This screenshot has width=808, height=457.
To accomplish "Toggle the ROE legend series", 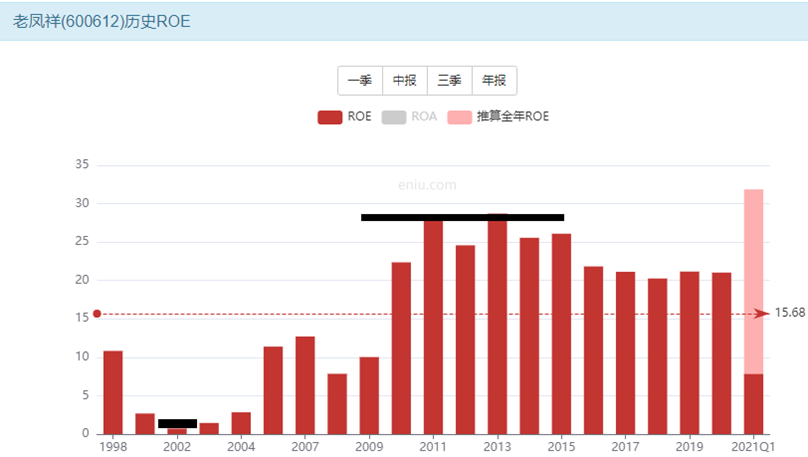I will [344, 117].
